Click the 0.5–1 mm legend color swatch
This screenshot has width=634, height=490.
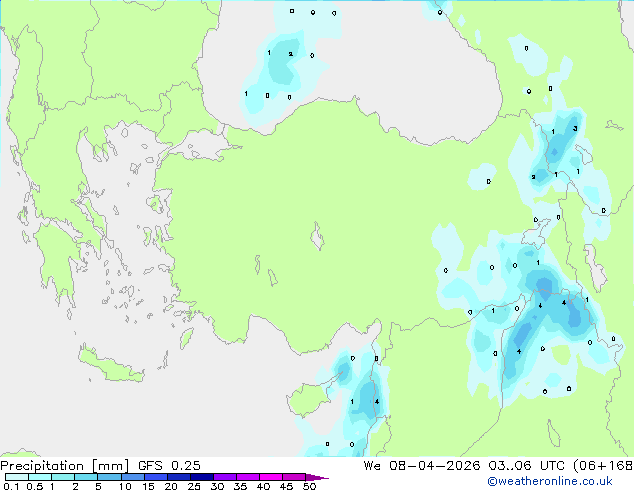40,477
